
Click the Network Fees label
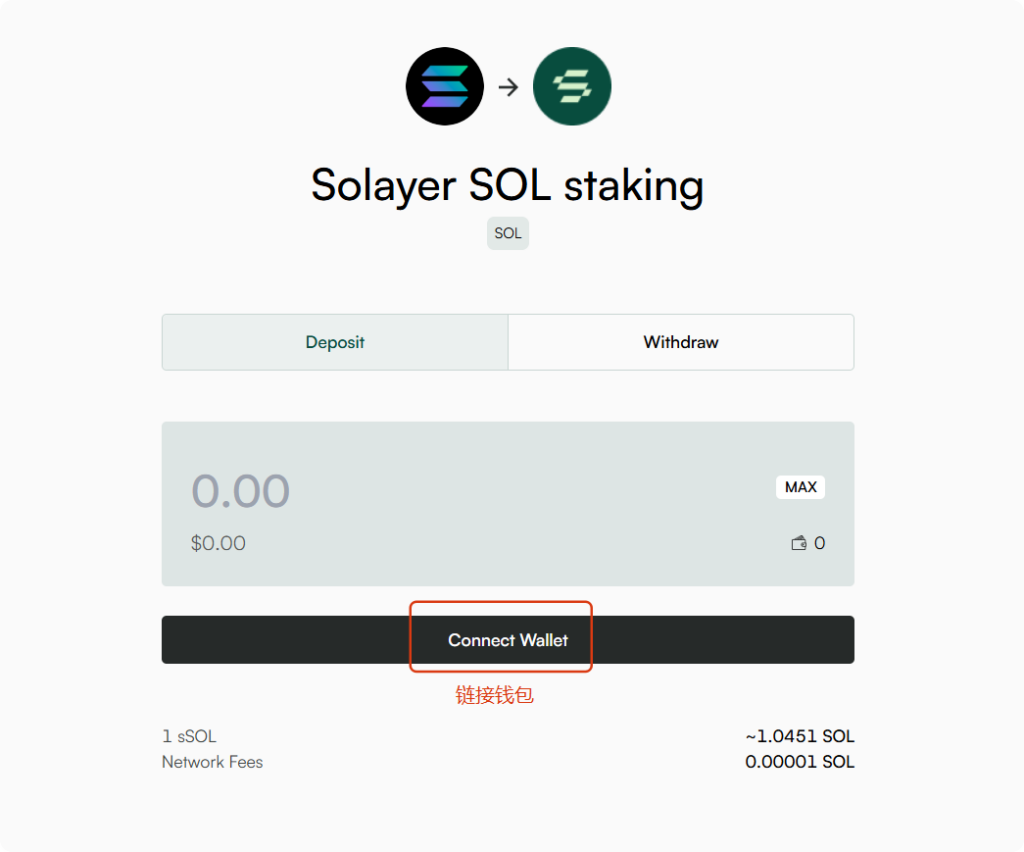click(212, 762)
